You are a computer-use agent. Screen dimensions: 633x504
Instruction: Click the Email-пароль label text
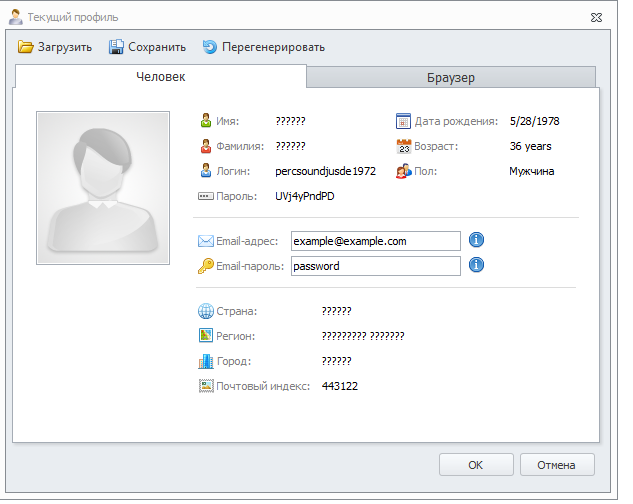coord(250,267)
